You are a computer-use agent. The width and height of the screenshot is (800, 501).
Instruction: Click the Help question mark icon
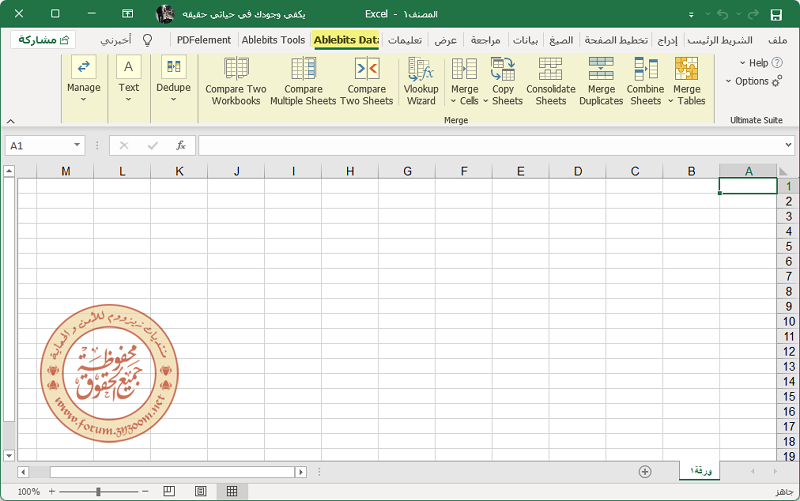[777, 63]
